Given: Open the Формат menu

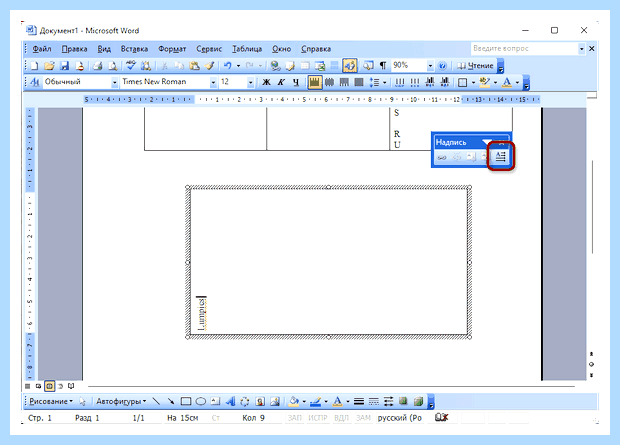Looking at the screenshot, I should (172, 49).
